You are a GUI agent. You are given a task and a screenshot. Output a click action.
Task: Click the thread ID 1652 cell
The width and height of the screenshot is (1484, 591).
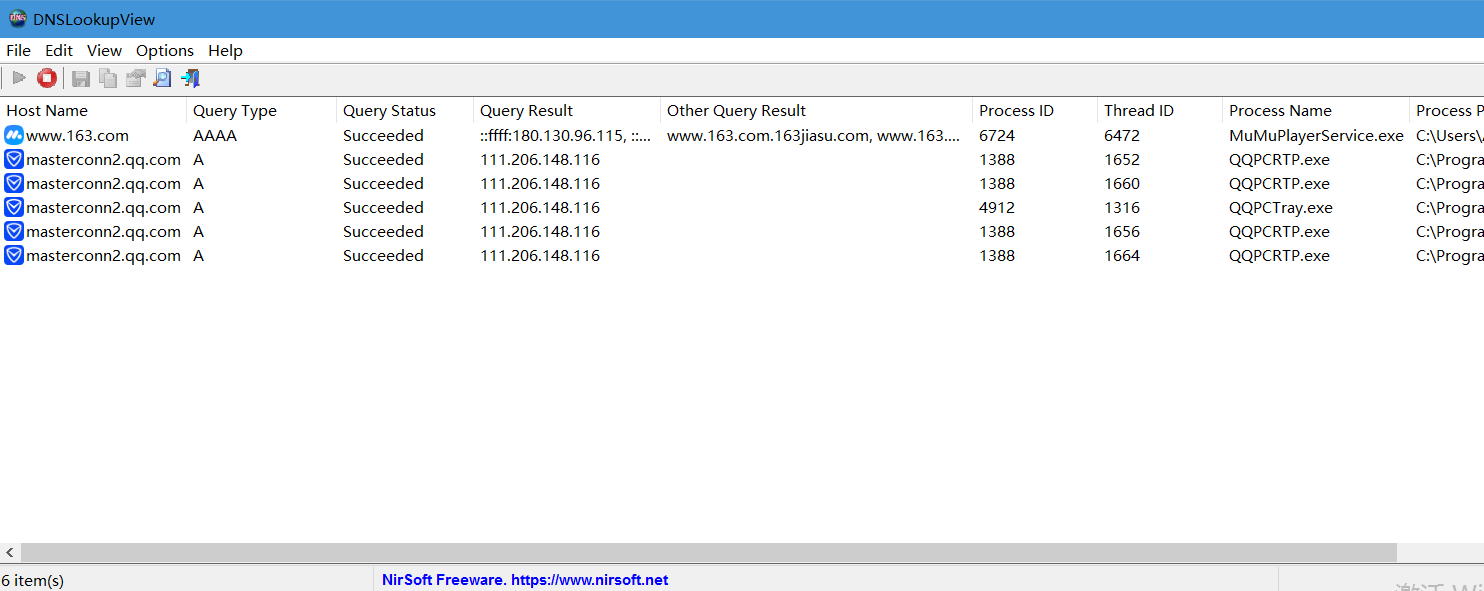coord(1122,159)
